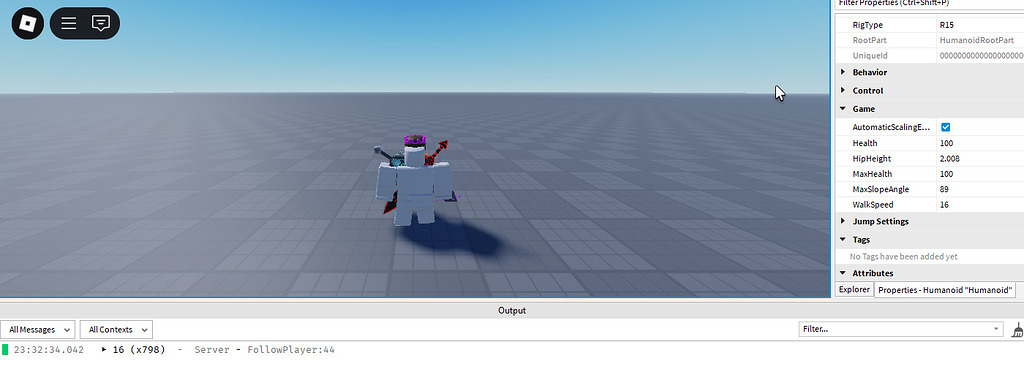Viewport: 1024px width, 369px height.
Task: Edit the WalkSpeed value field
Action: (980, 205)
